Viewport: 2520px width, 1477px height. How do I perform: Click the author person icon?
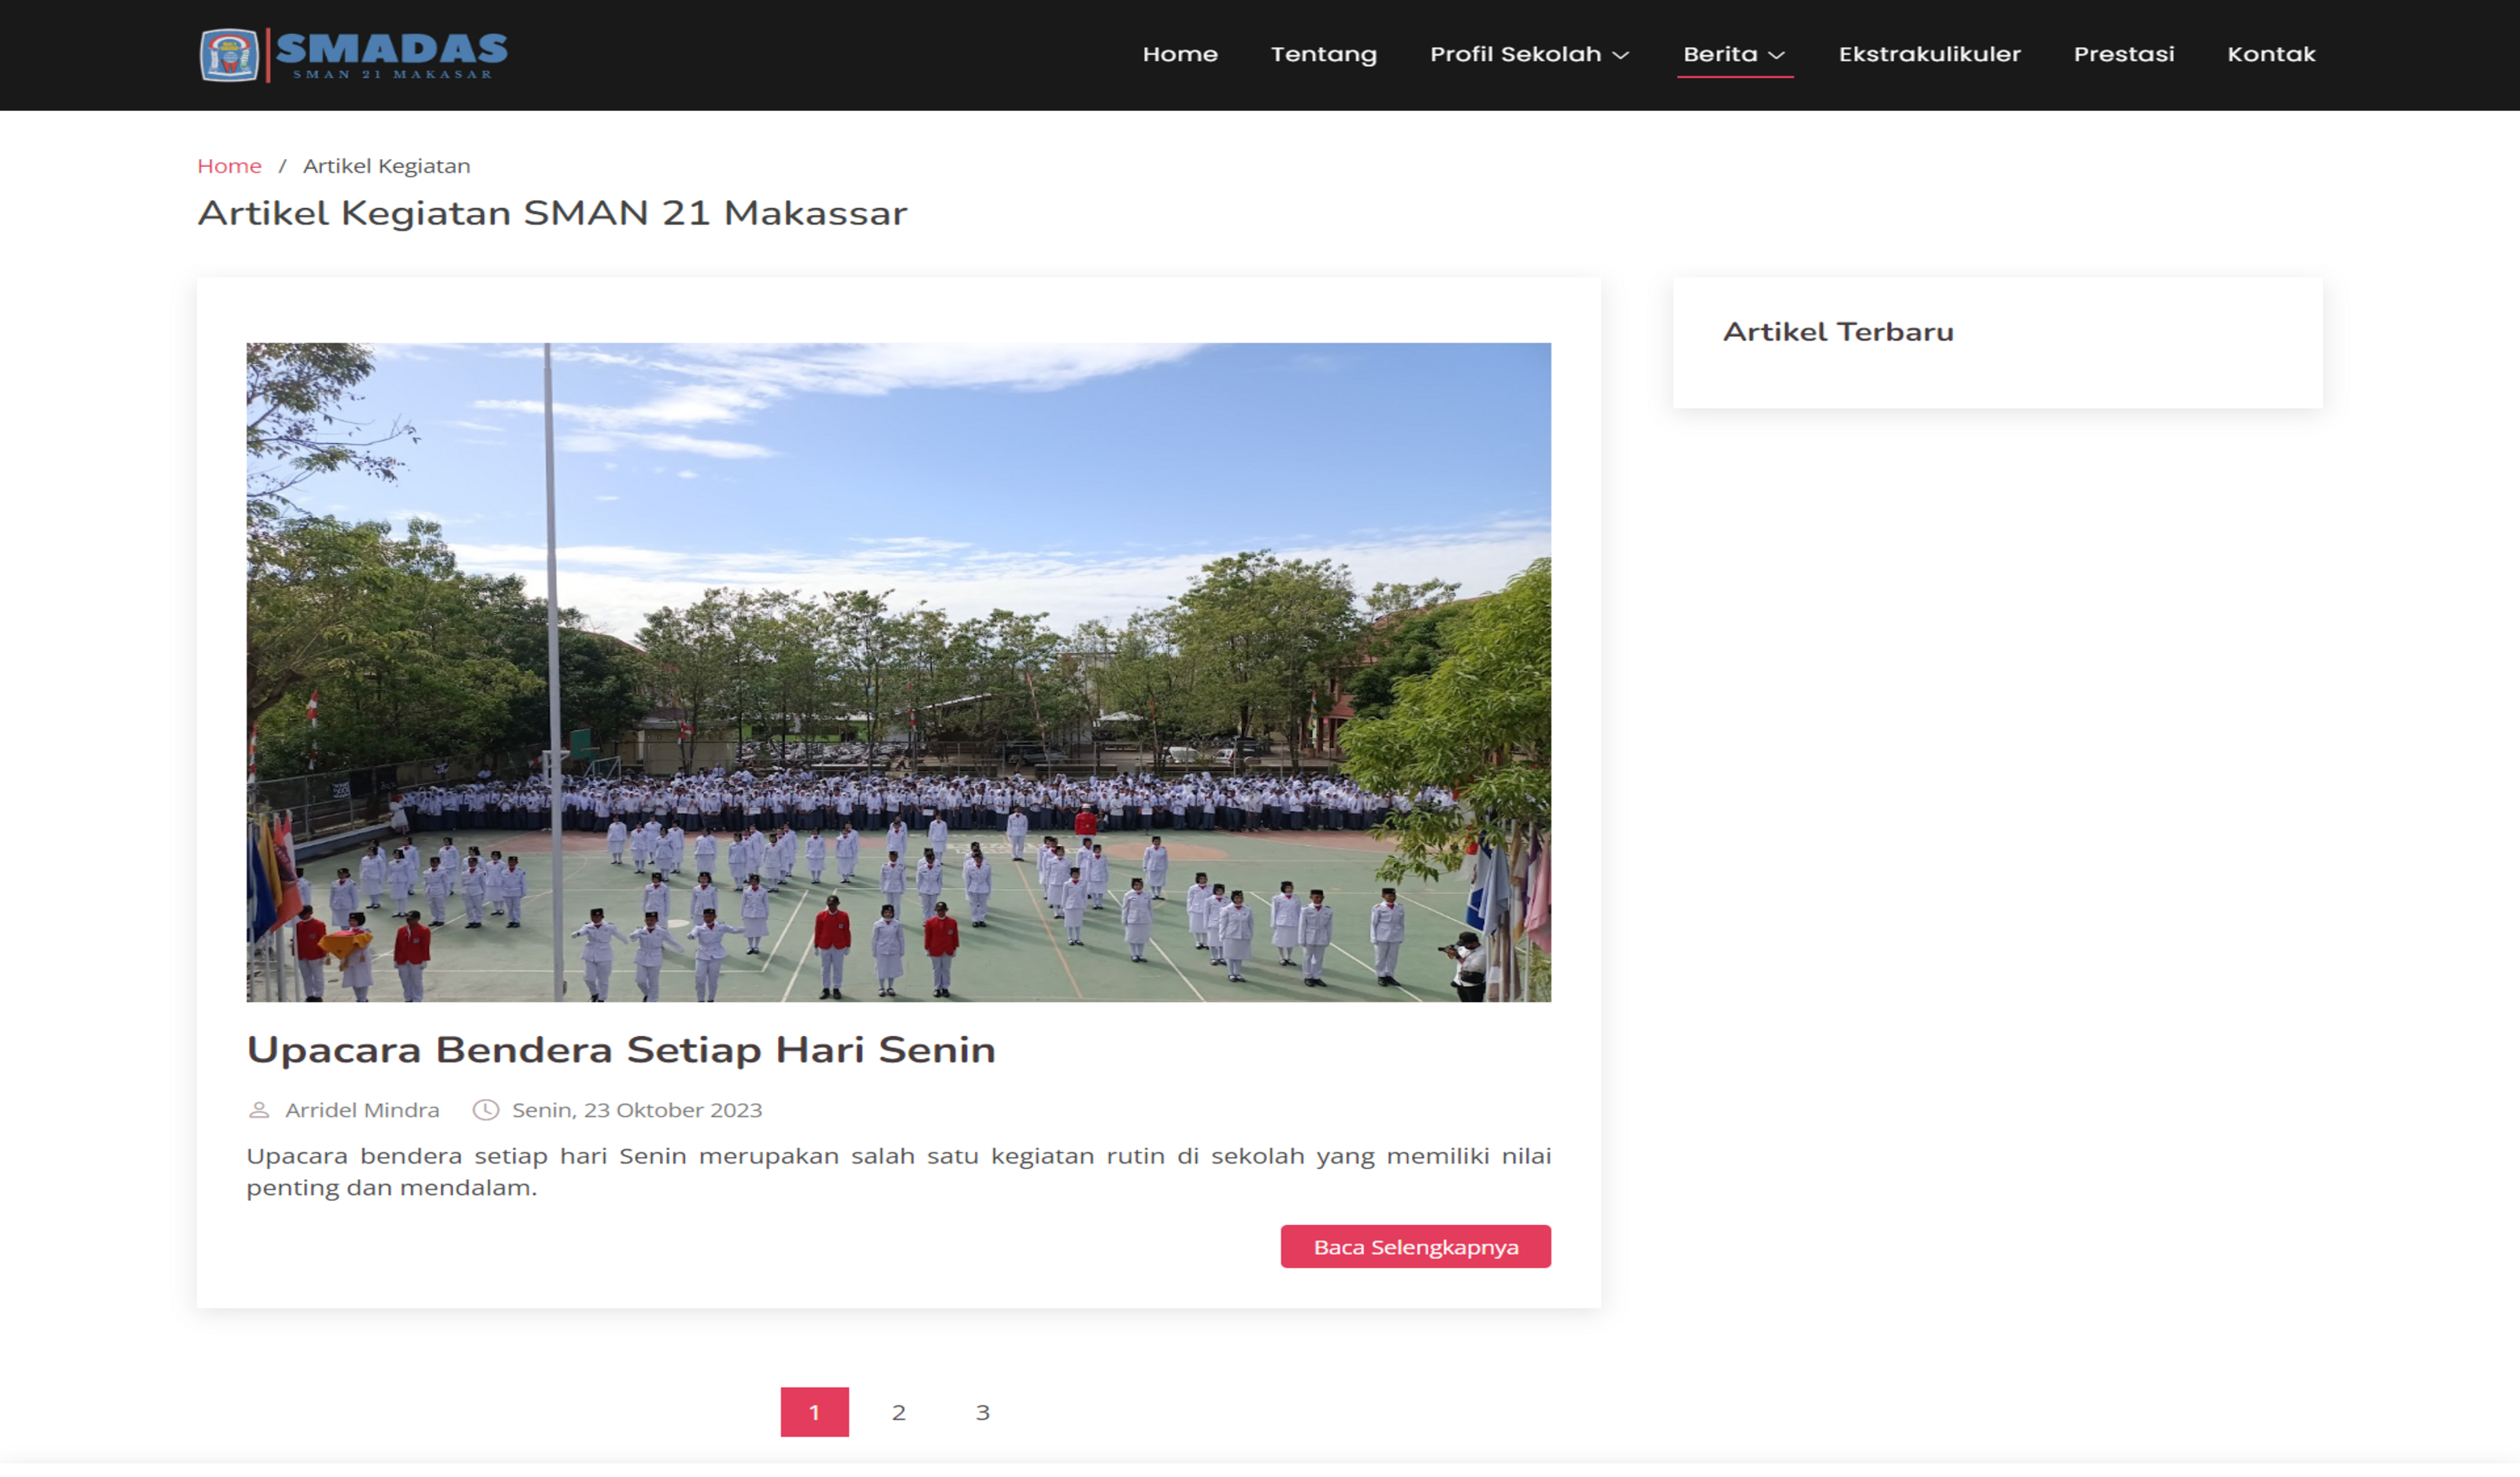point(259,1110)
